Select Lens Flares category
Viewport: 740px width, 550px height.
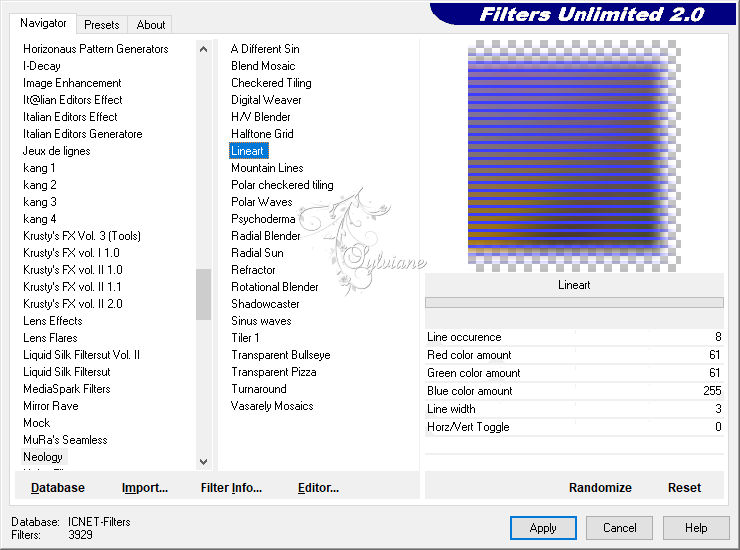pos(50,338)
